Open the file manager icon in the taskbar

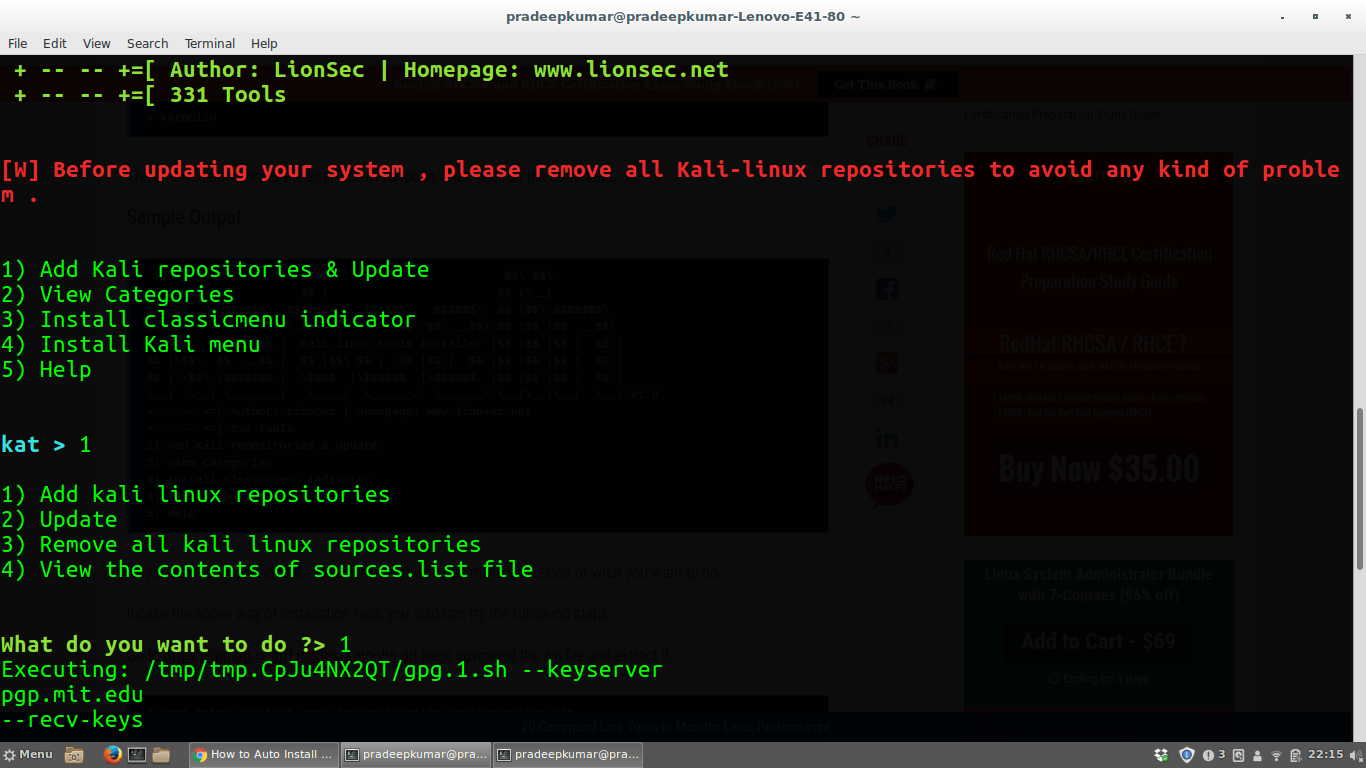(160, 755)
